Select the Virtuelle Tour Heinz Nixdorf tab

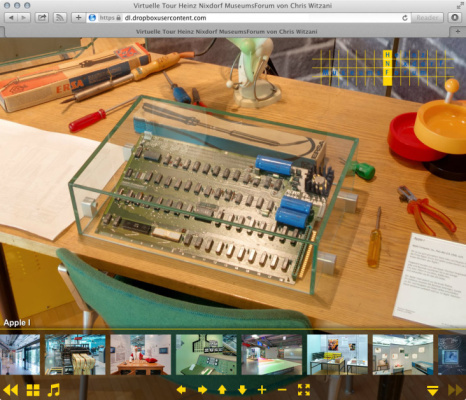(226, 32)
